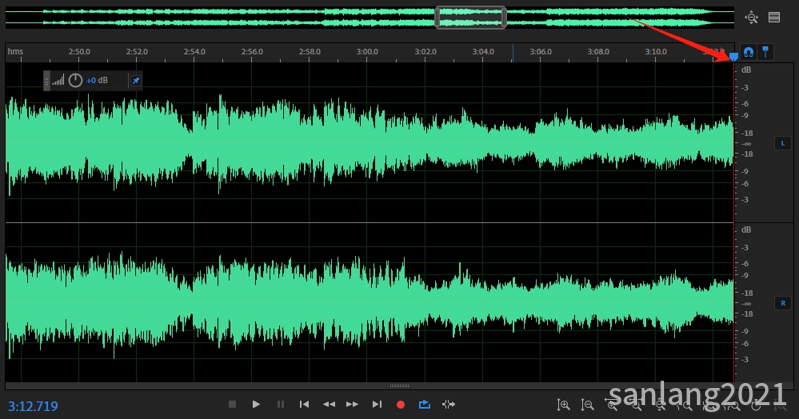This screenshot has height=419, width=799.
Task: Jump to the next marker
Action: [x=377, y=404]
